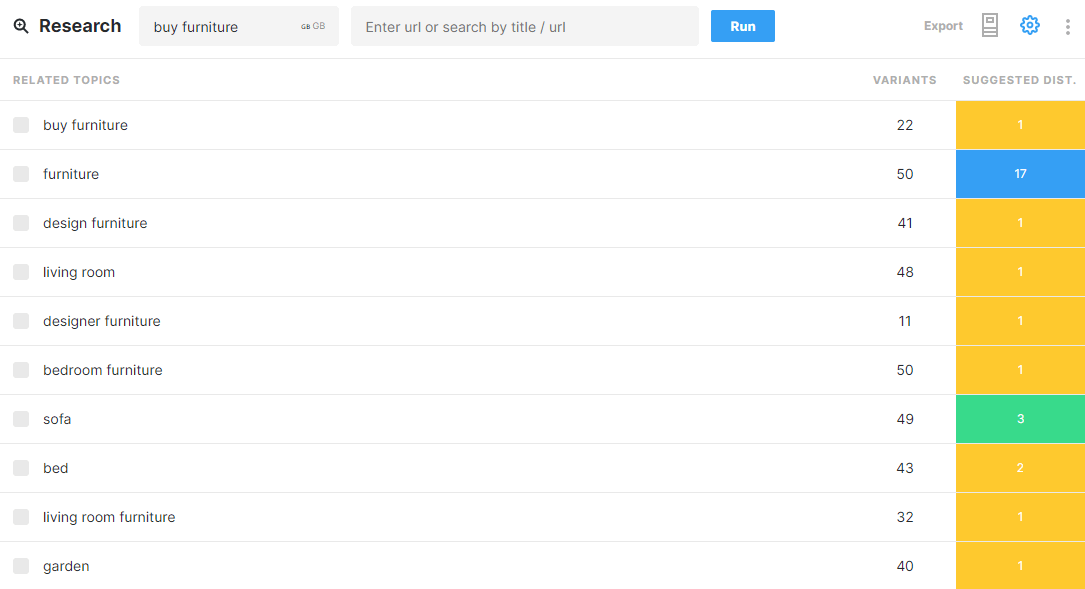1085x589 pixels.
Task: Select the sofa topic checkbox
Action: click(21, 419)
